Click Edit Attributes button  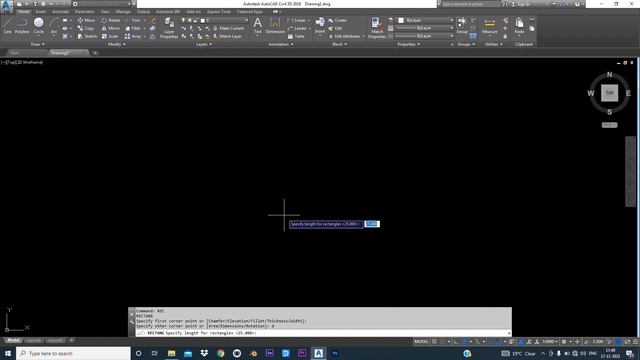[345, 36]
